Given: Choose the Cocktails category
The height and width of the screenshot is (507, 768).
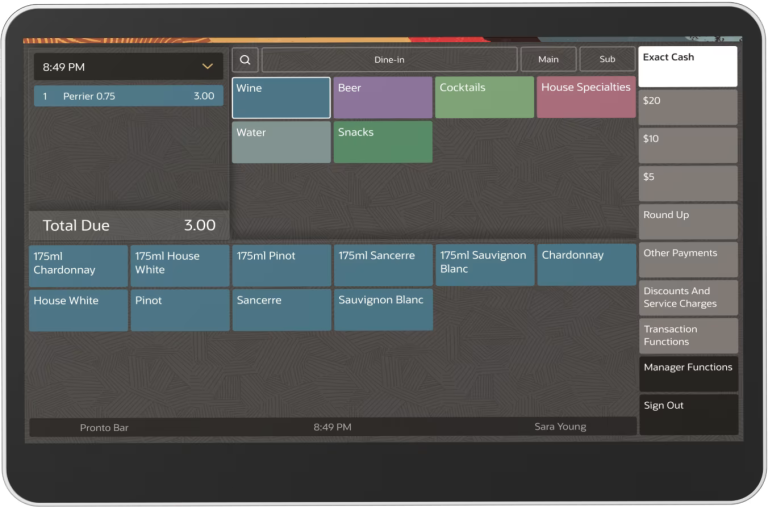Looking at the screenshot, I should pos(485,98).
